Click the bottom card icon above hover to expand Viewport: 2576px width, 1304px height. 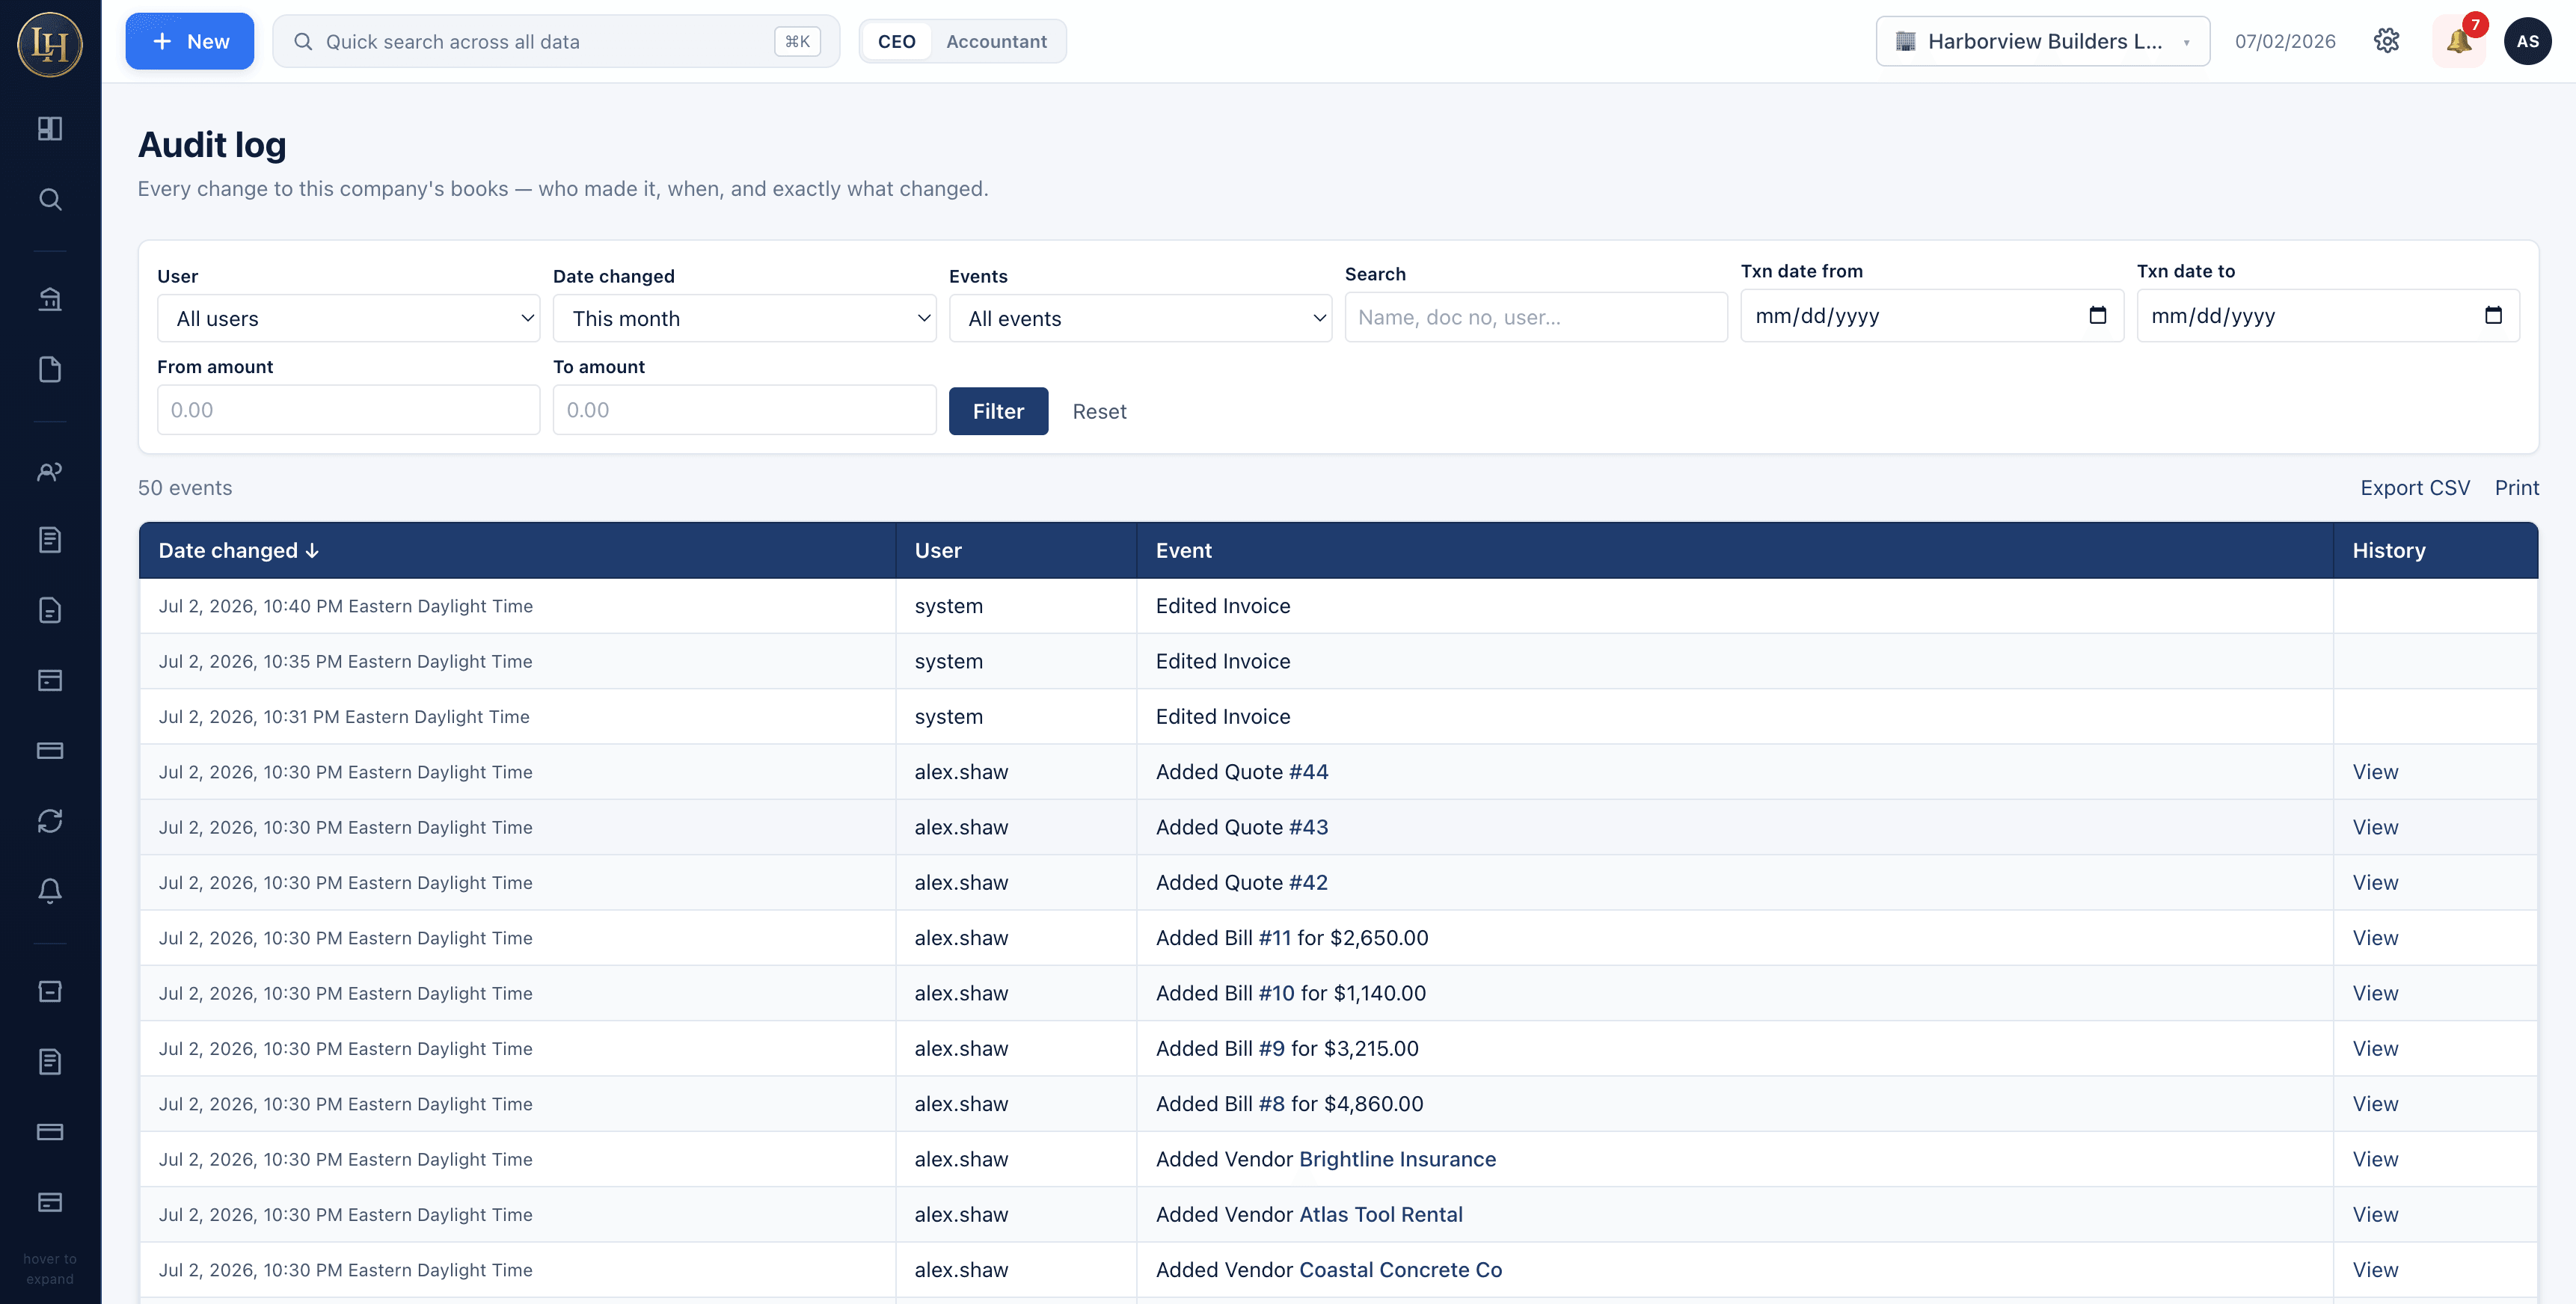pos(50,1202)
